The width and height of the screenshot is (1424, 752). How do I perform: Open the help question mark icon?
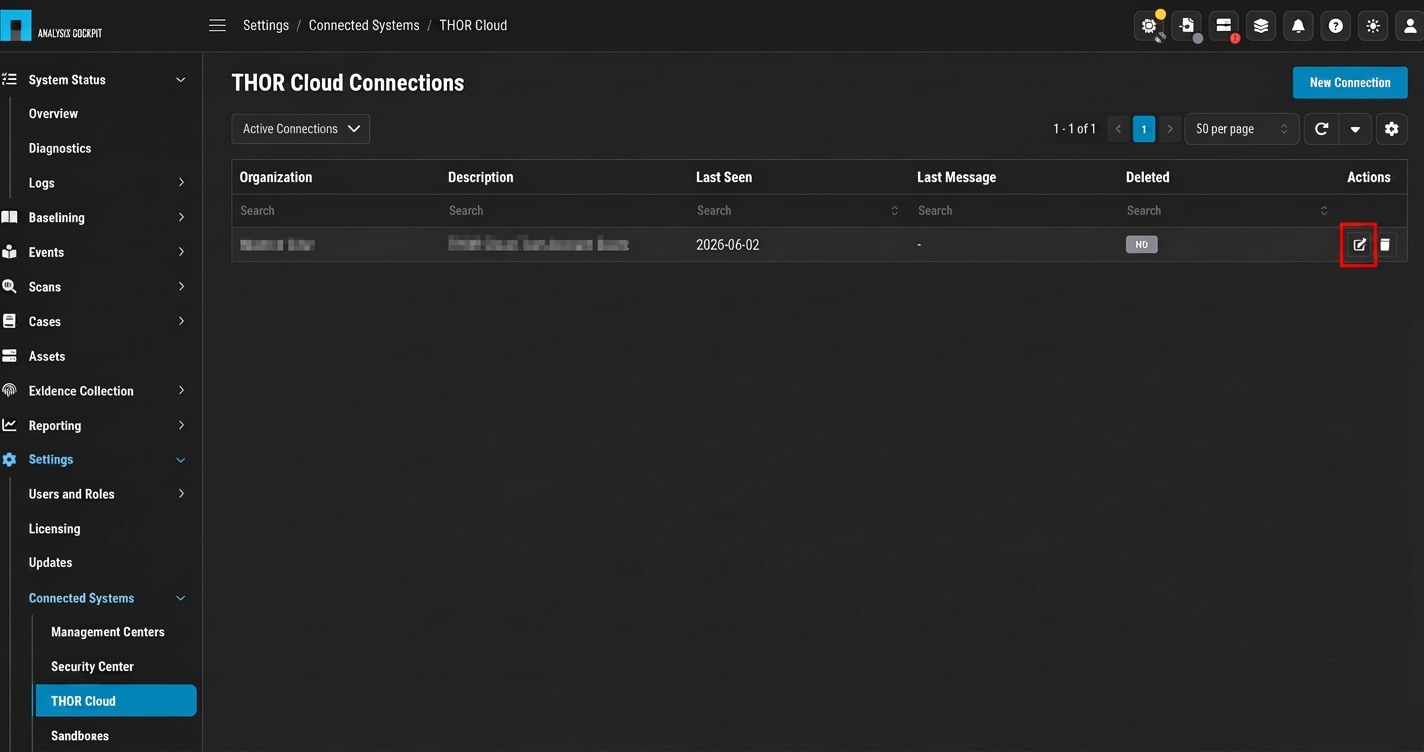(1335, 26)
